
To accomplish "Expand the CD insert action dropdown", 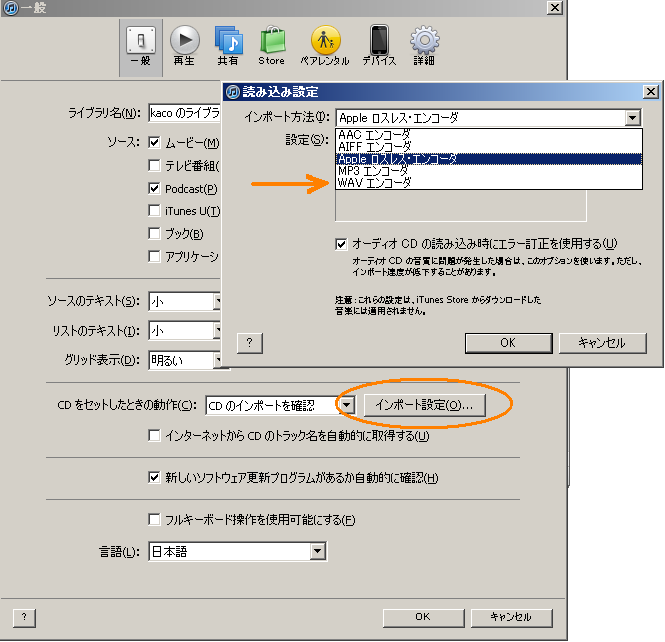I will coord(347,405).
